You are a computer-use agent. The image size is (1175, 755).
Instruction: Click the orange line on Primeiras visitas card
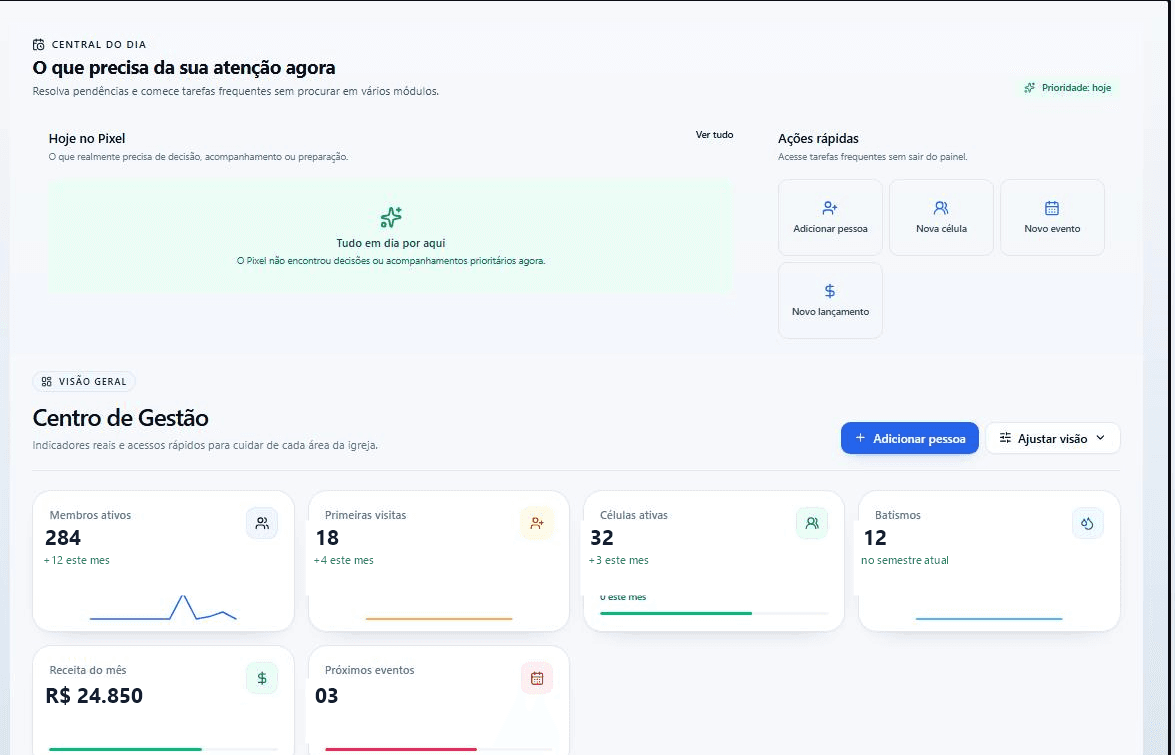pos(439,619)
